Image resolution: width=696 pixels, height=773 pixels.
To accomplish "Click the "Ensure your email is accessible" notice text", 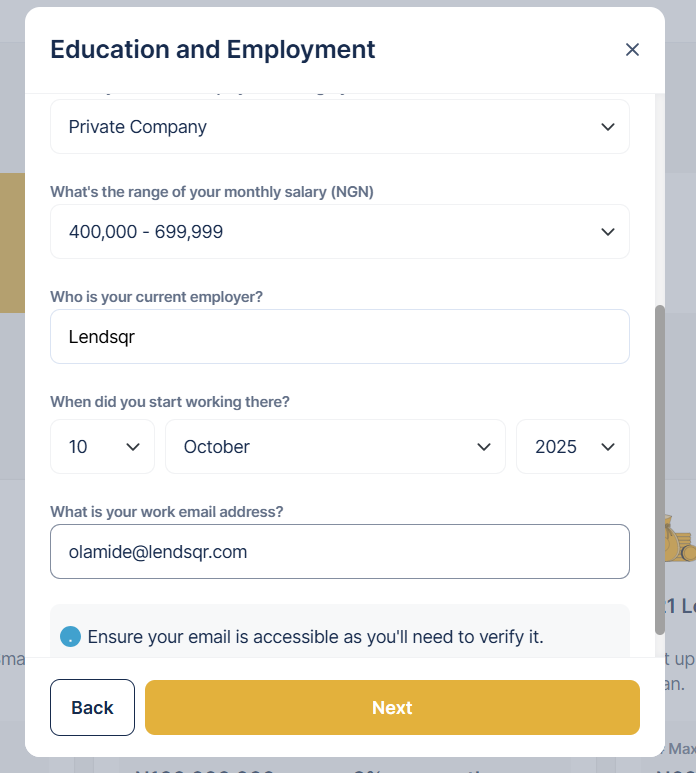I will (315, 637).
